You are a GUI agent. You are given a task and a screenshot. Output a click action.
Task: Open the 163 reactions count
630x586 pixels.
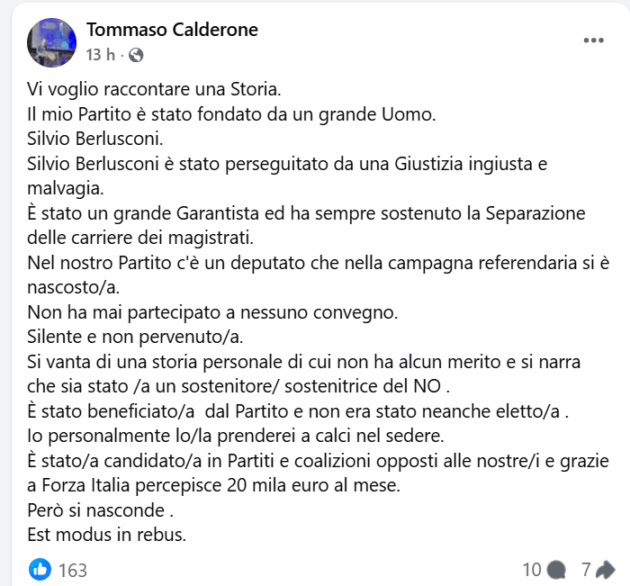(x=73, y=570)
